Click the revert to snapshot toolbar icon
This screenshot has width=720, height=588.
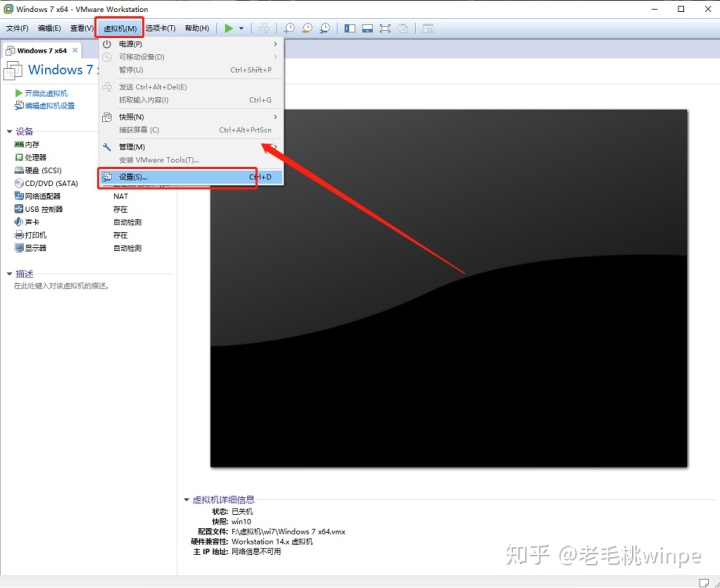(x=307, y=28)
